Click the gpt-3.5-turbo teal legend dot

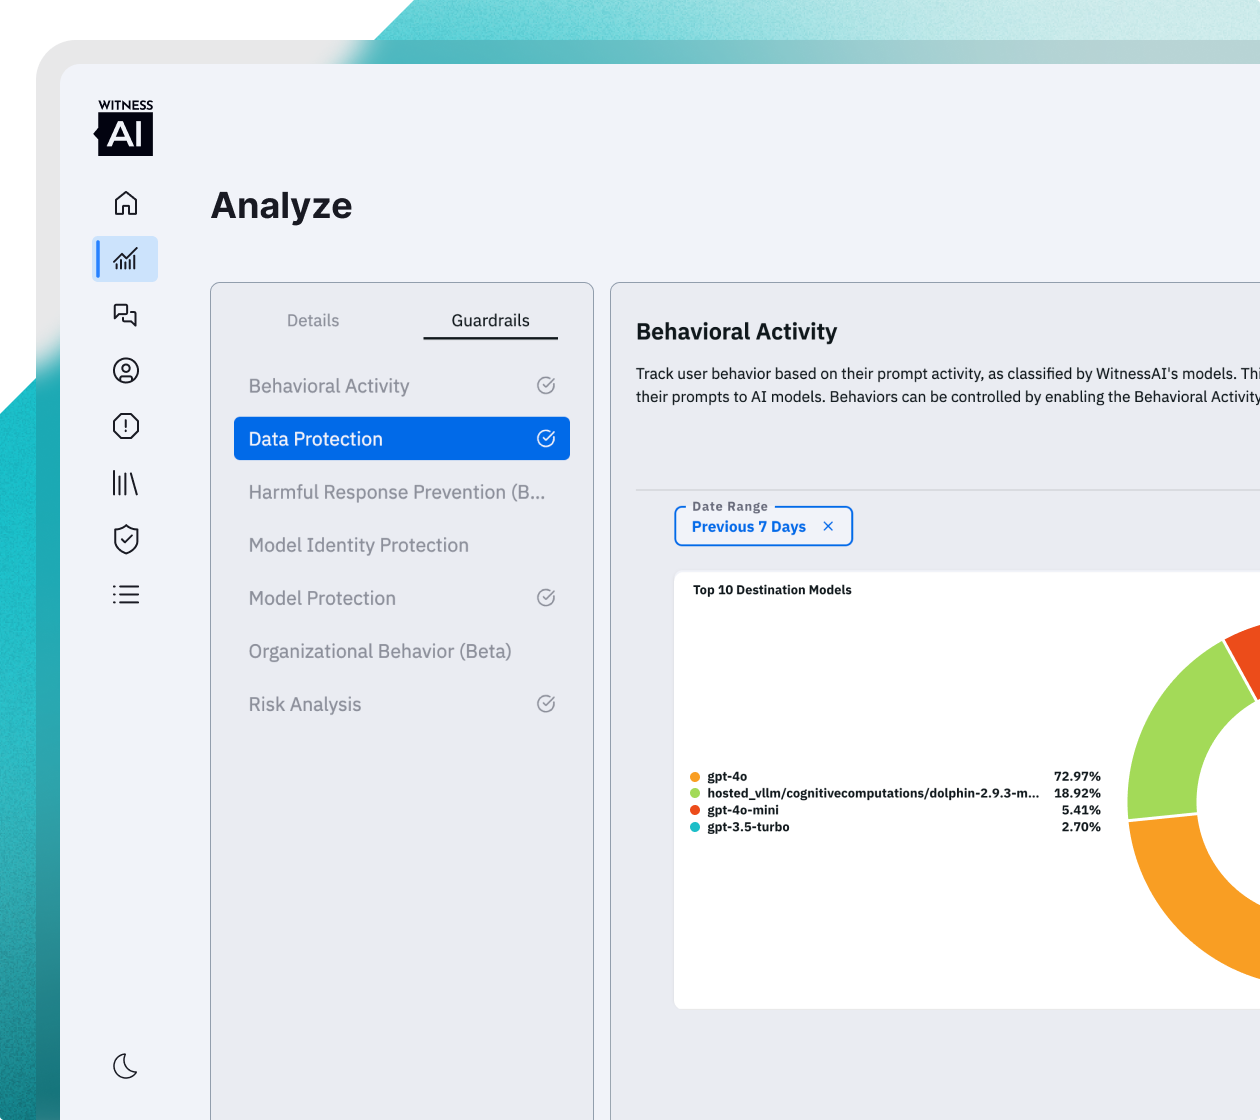coord(695,828)
